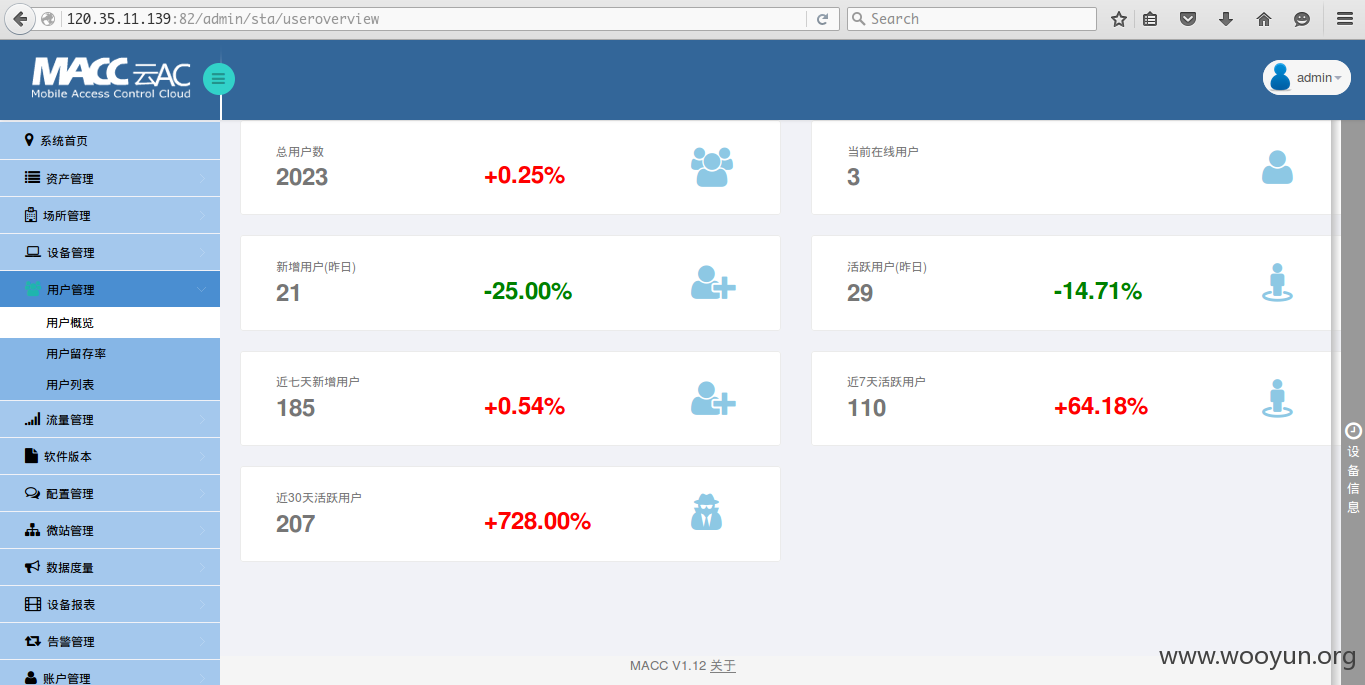Click the 数据度量 megaphone icon
Viewport: 1365px width, 685px height.
(x=33, y=567)
